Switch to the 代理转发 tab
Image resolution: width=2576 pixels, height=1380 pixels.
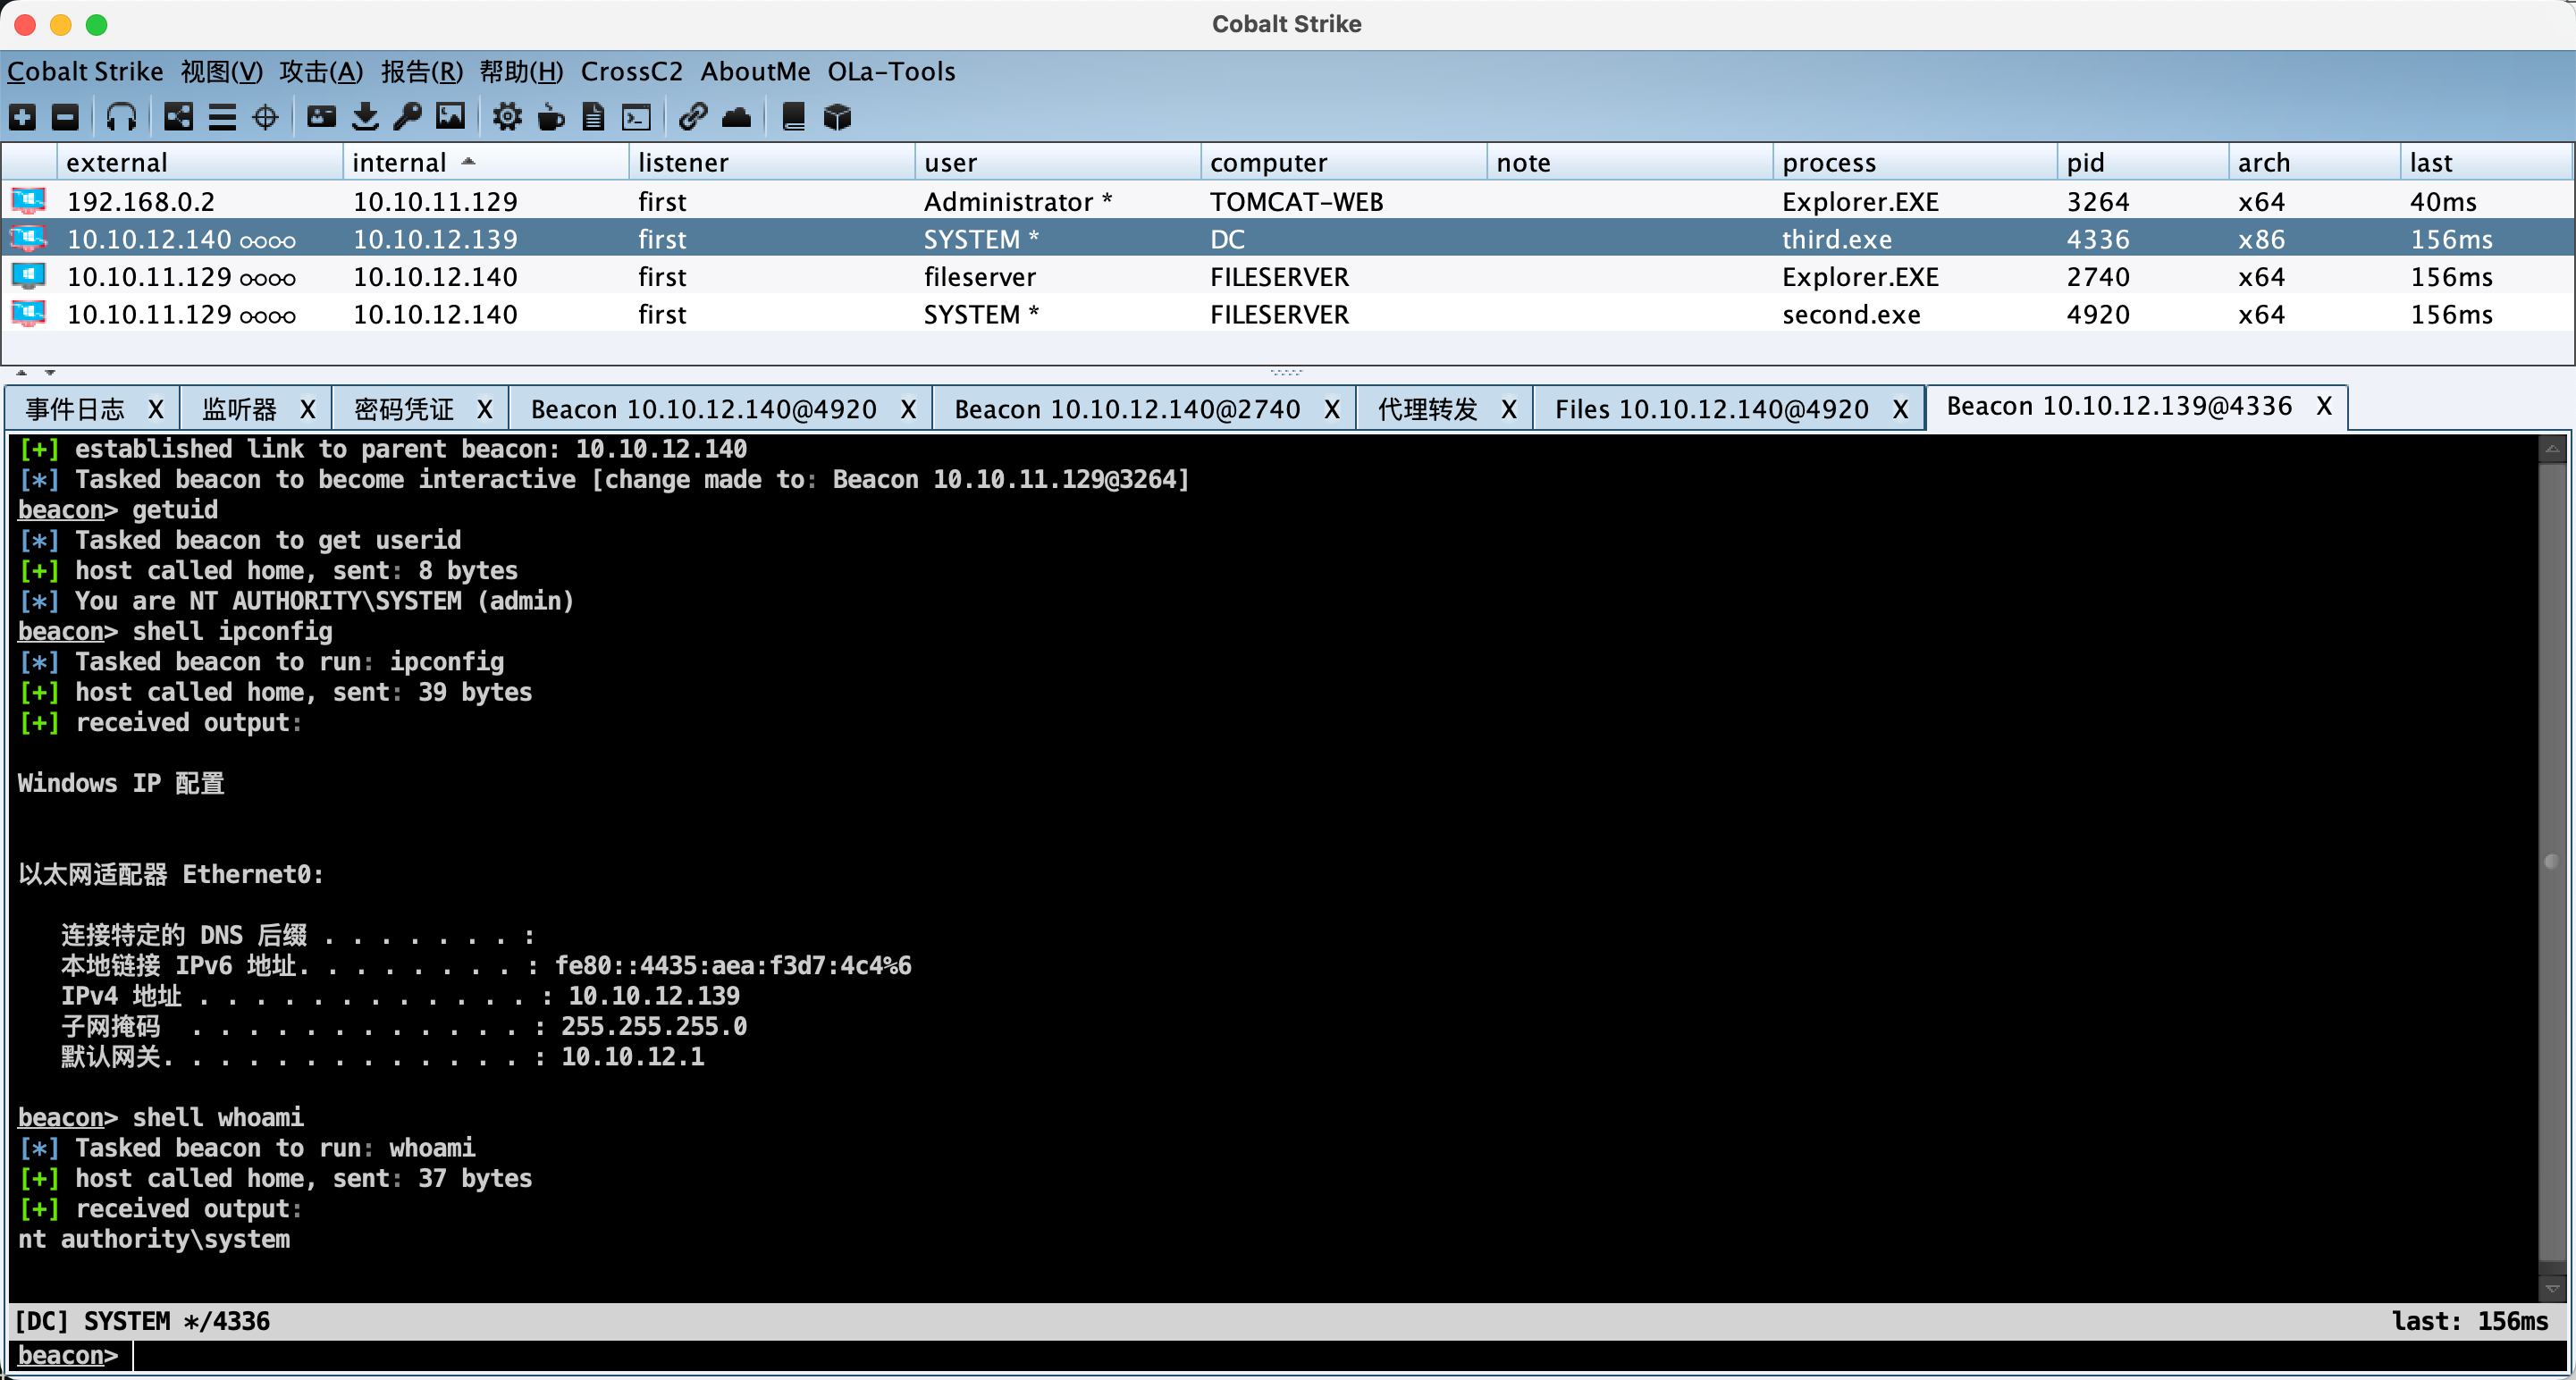point(1427,409)
